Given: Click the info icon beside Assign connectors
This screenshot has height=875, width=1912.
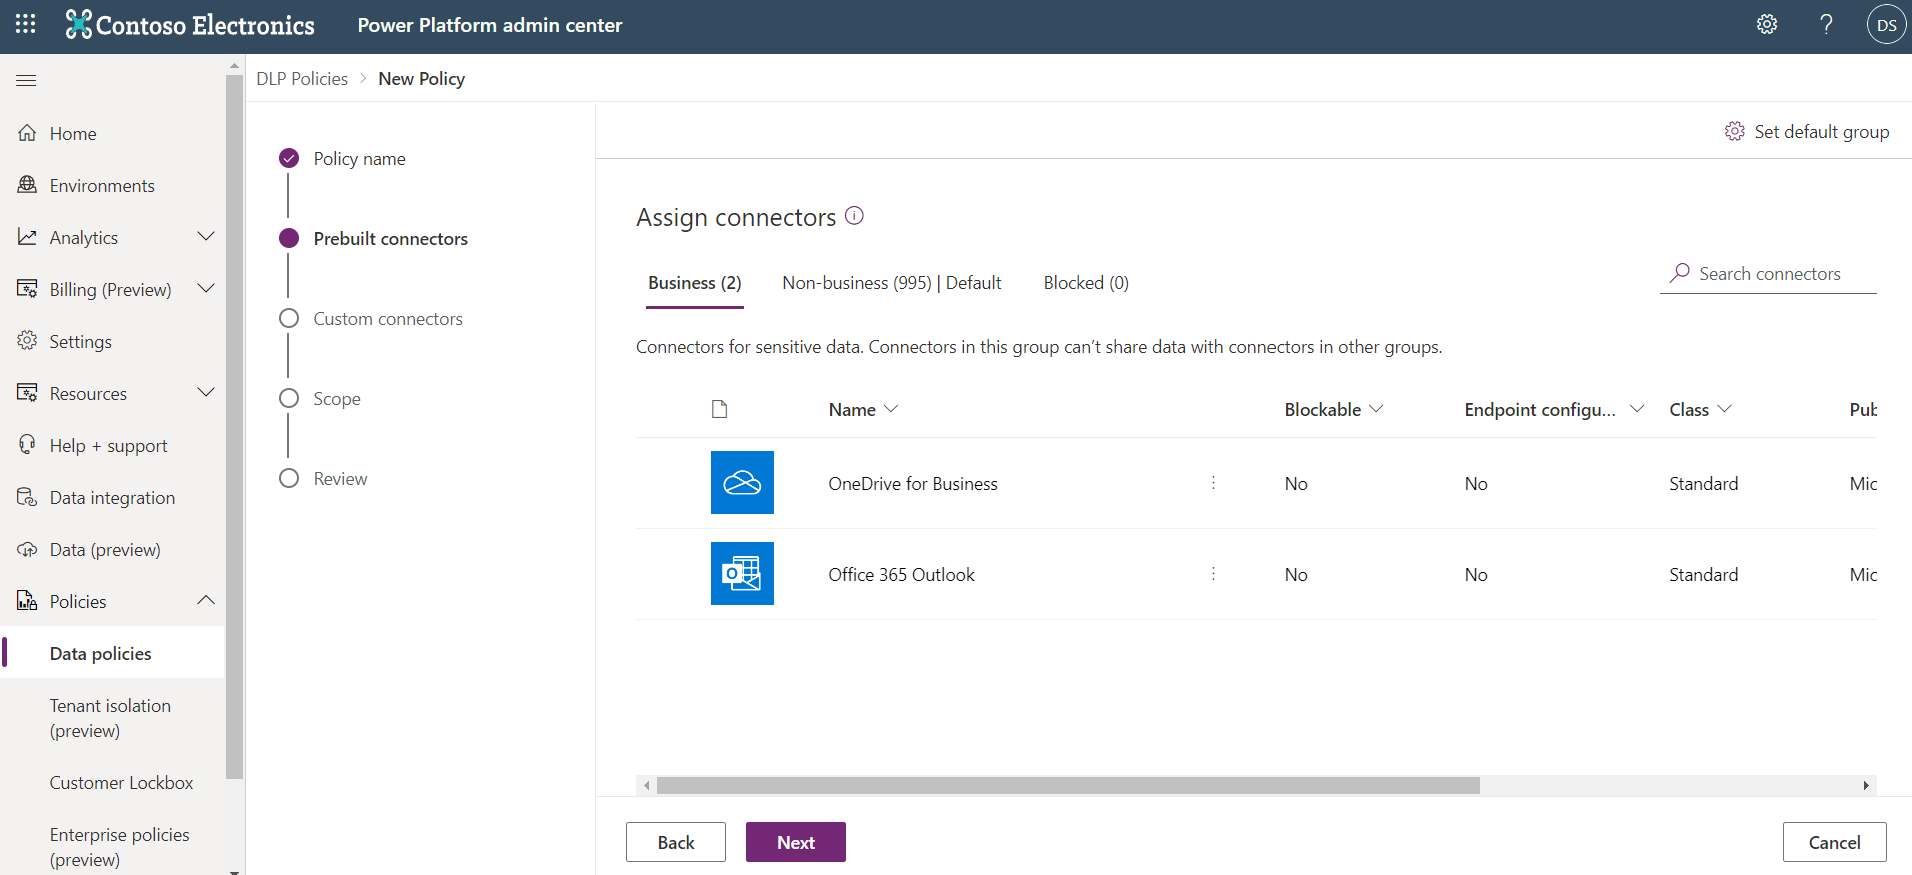Looking at the screenshot, I should pos(854,215).
